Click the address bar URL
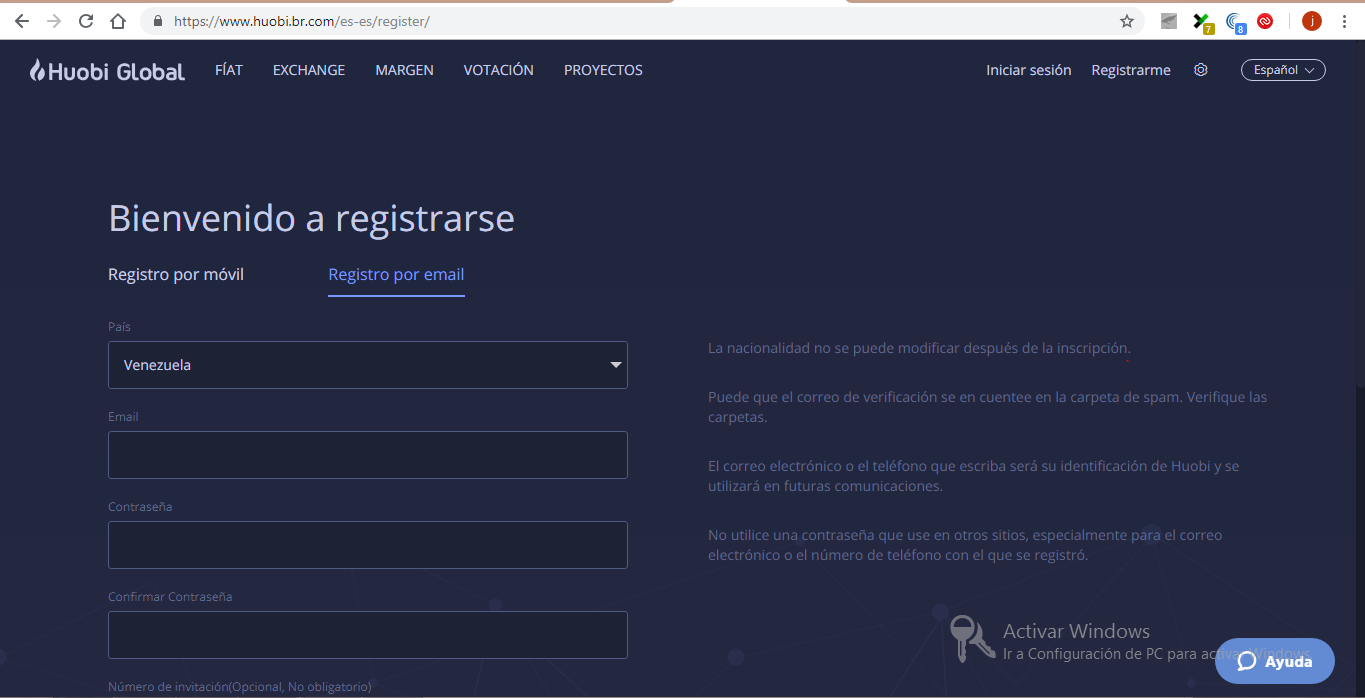This screenshot has height=698, width=1365. [302, 21]
